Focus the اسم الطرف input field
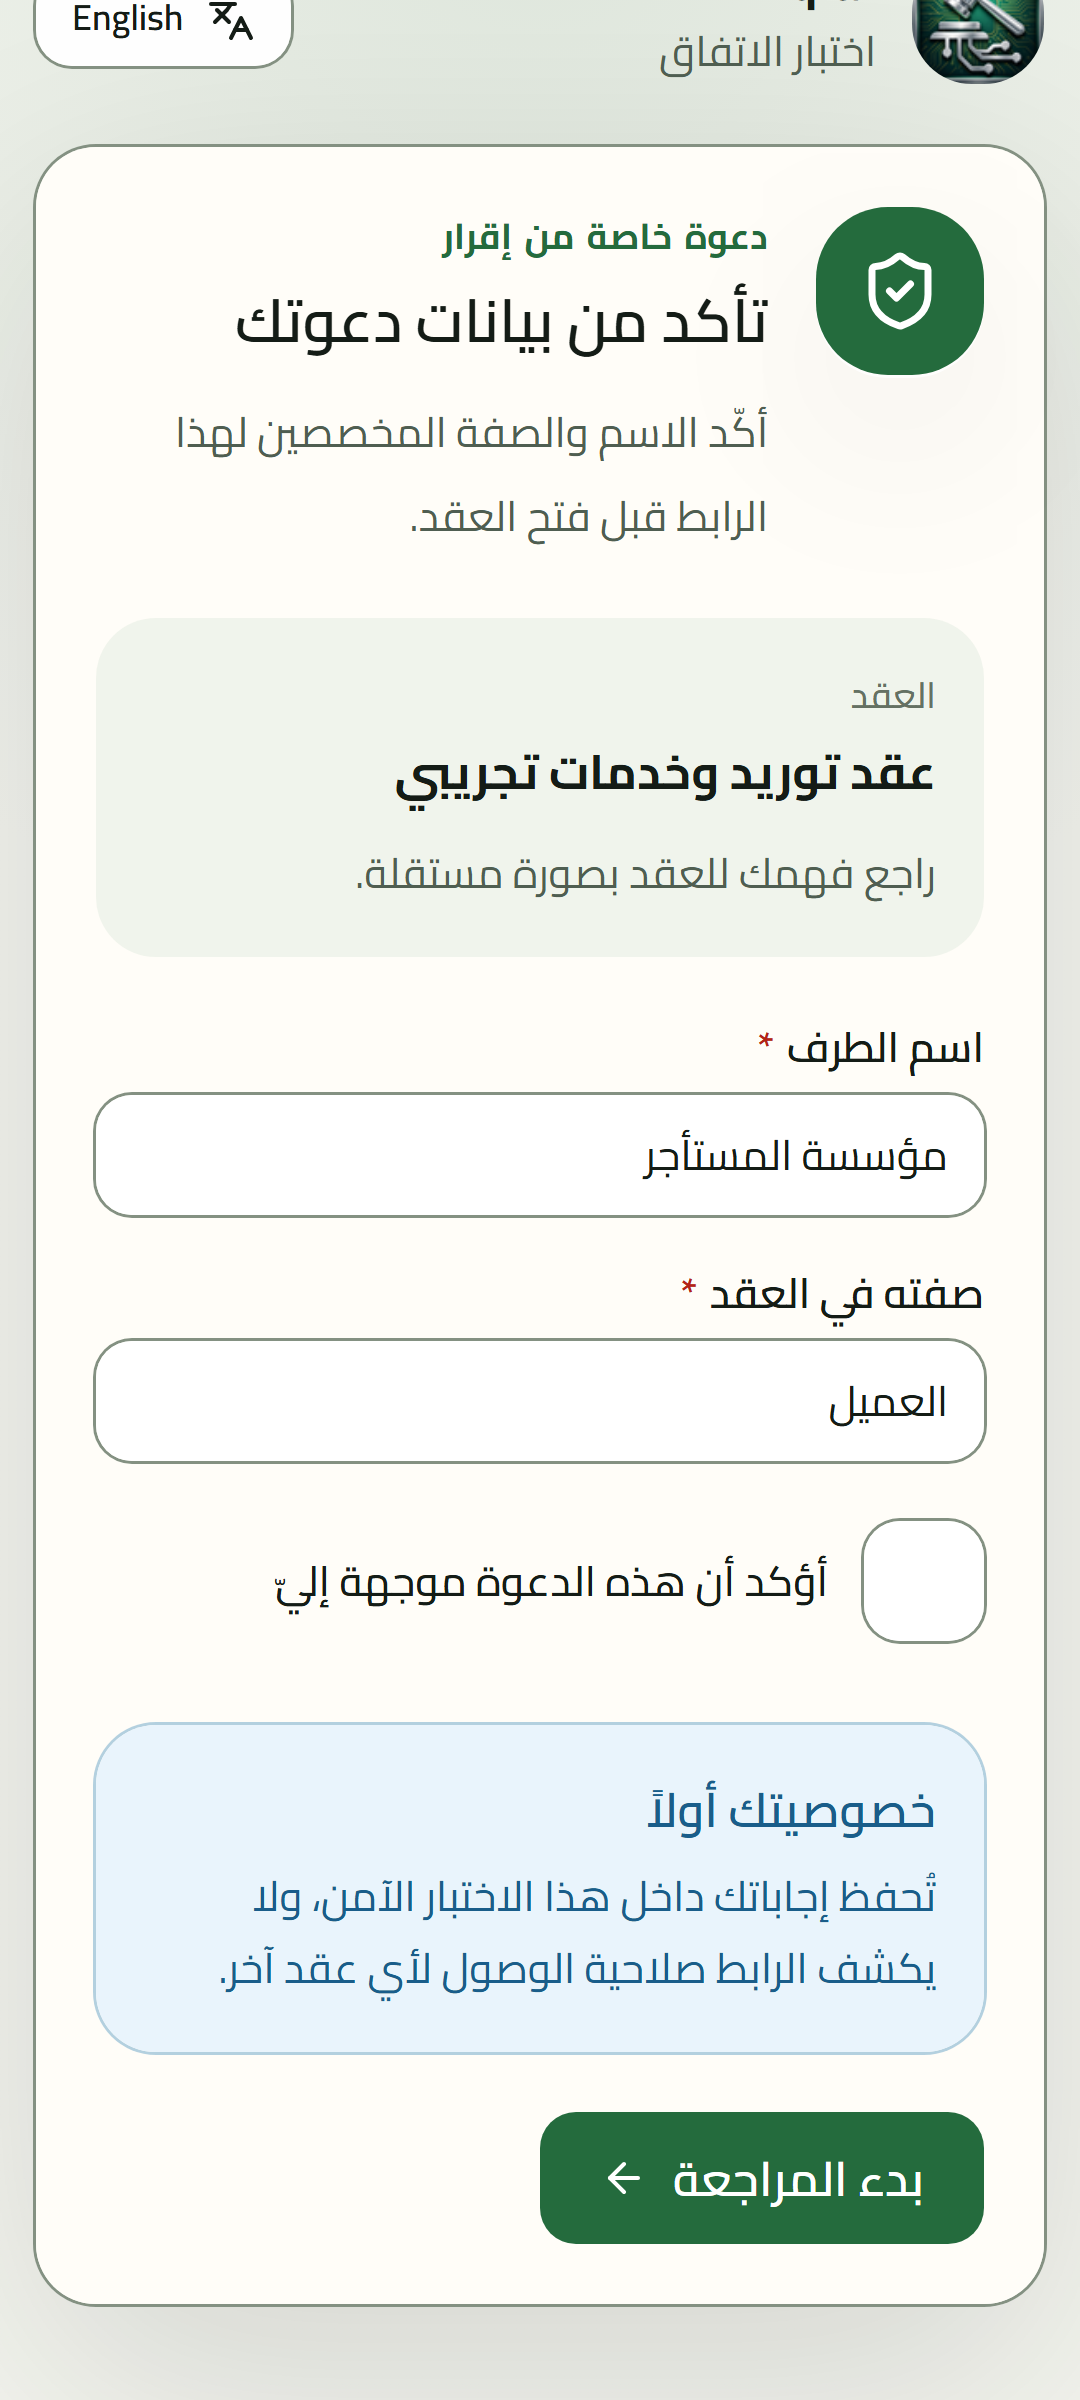Image resolution: width=1080 pixels, height=2400 pixels. pos(540,1155)
